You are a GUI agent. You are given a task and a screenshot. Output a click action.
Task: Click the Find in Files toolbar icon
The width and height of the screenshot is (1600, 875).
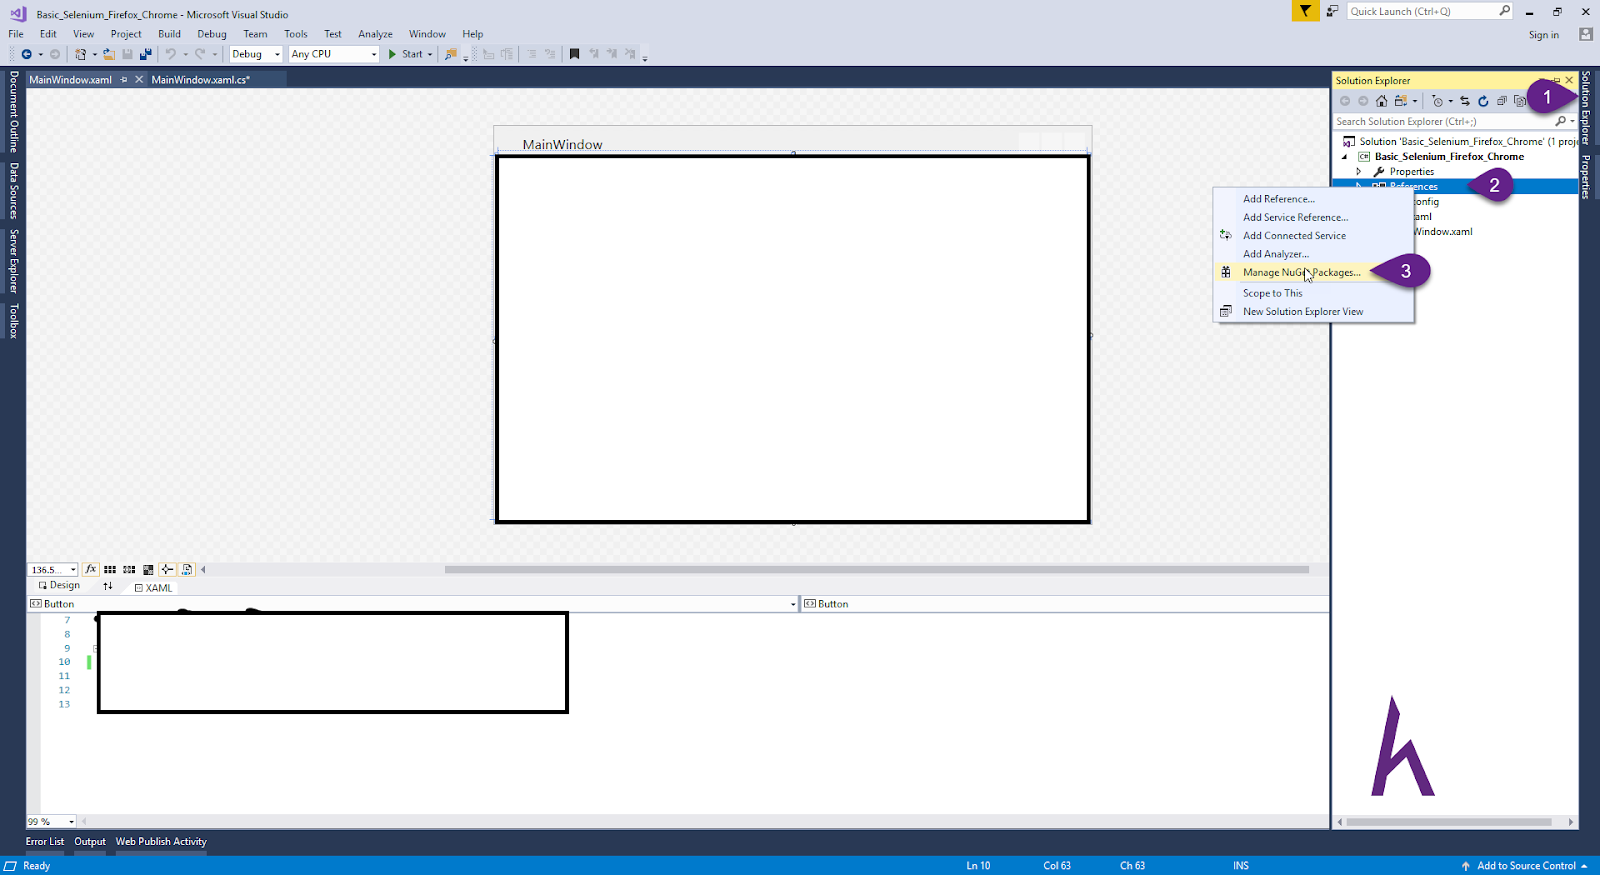tap(451, 54)
